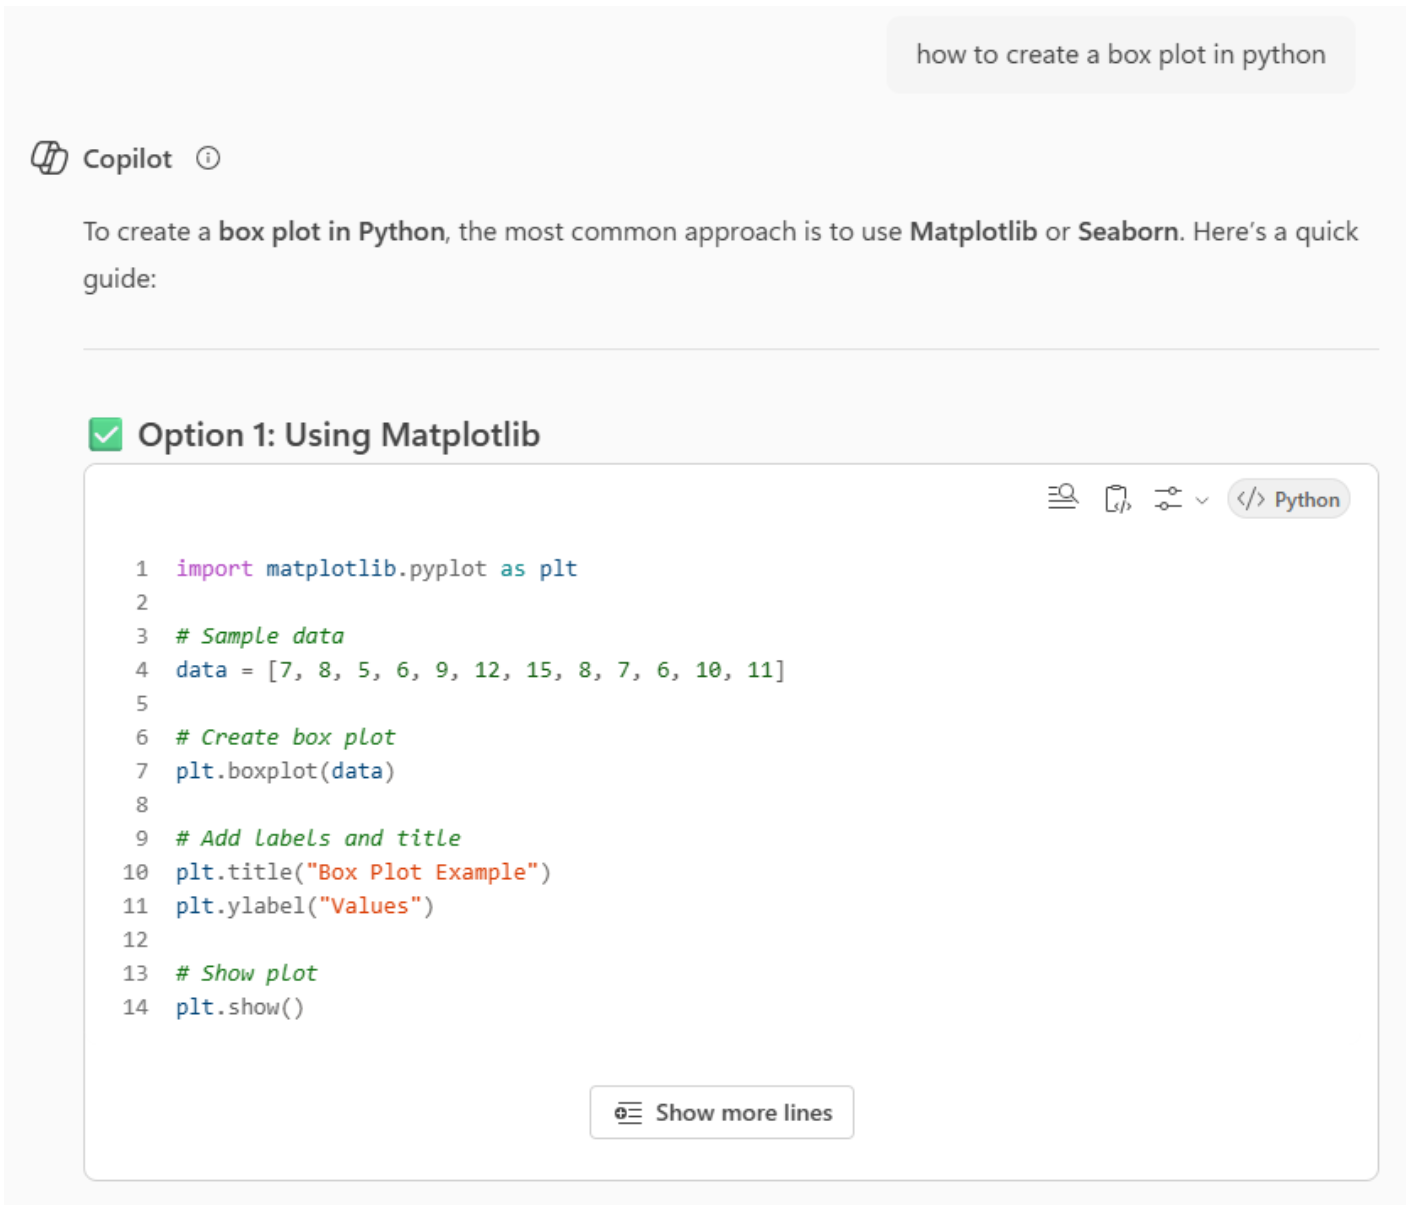Click the Python language badge

[x=1288, y=499]
